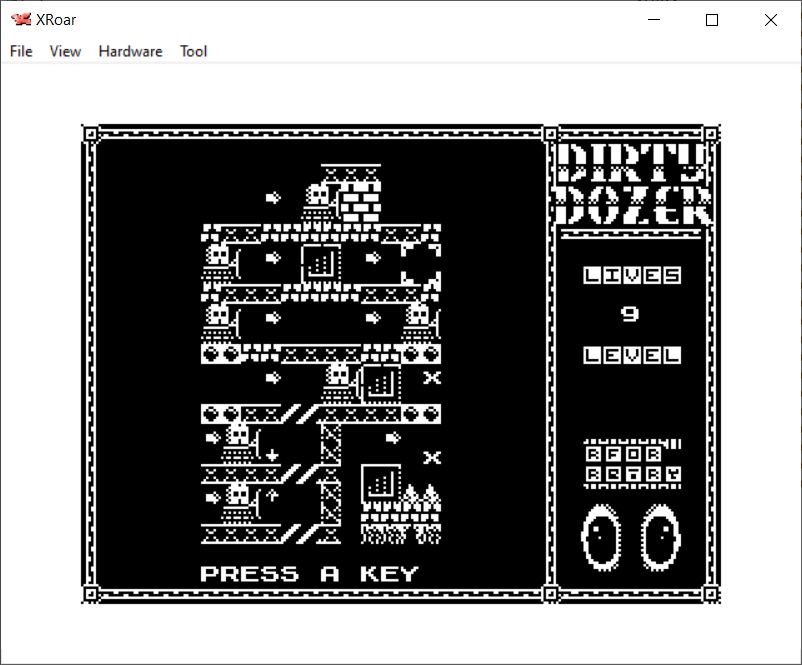
Task: Click the R FOR RETRY sign
Action: click(632, 464)
